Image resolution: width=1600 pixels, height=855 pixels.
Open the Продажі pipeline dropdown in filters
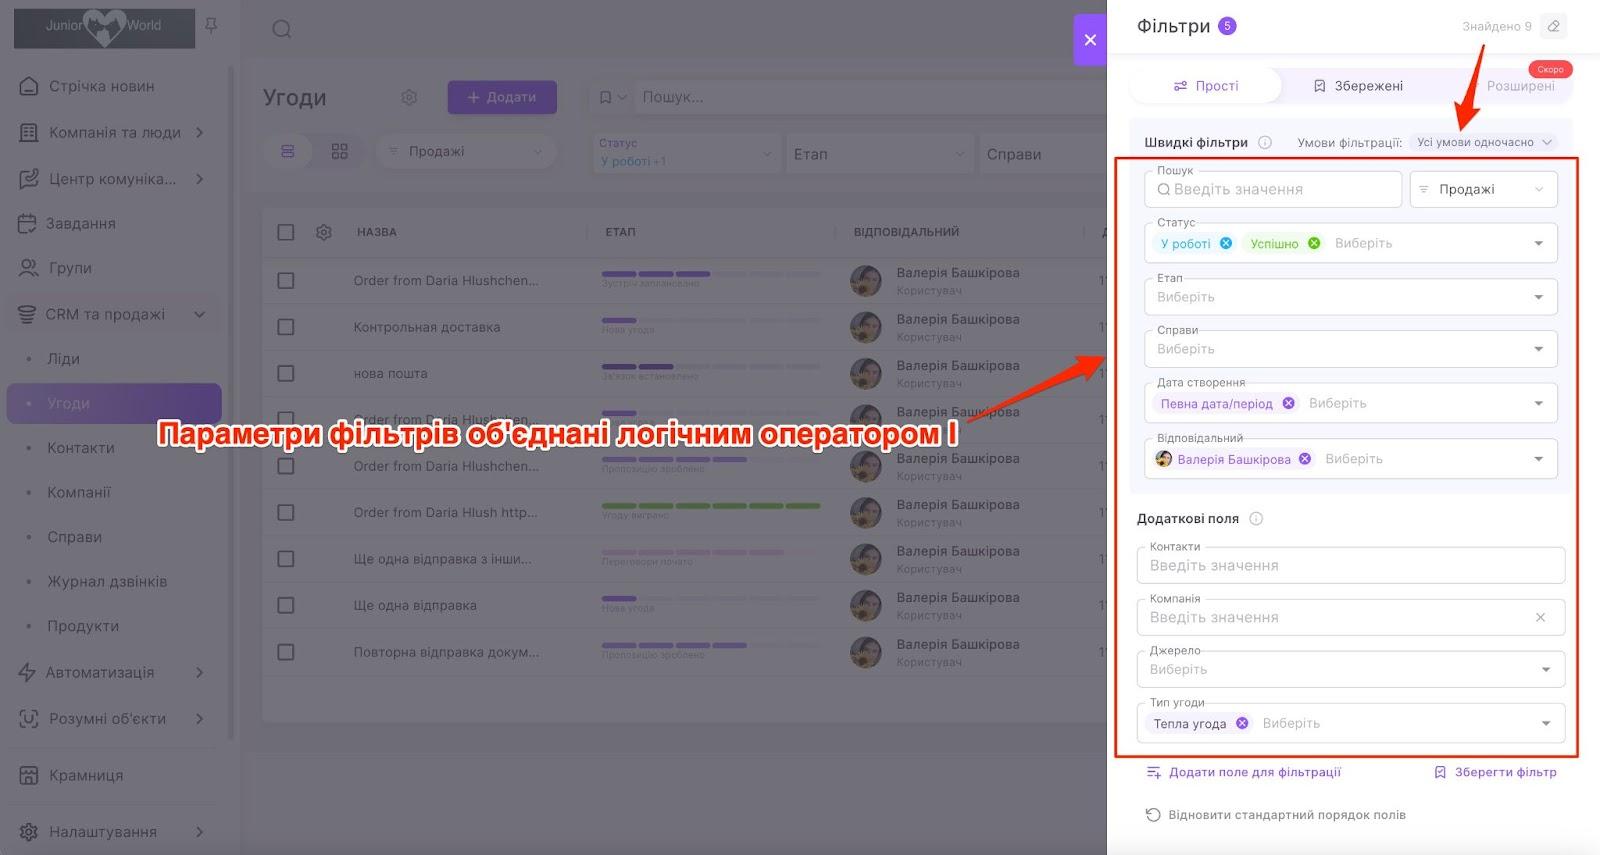point(1483,189)
